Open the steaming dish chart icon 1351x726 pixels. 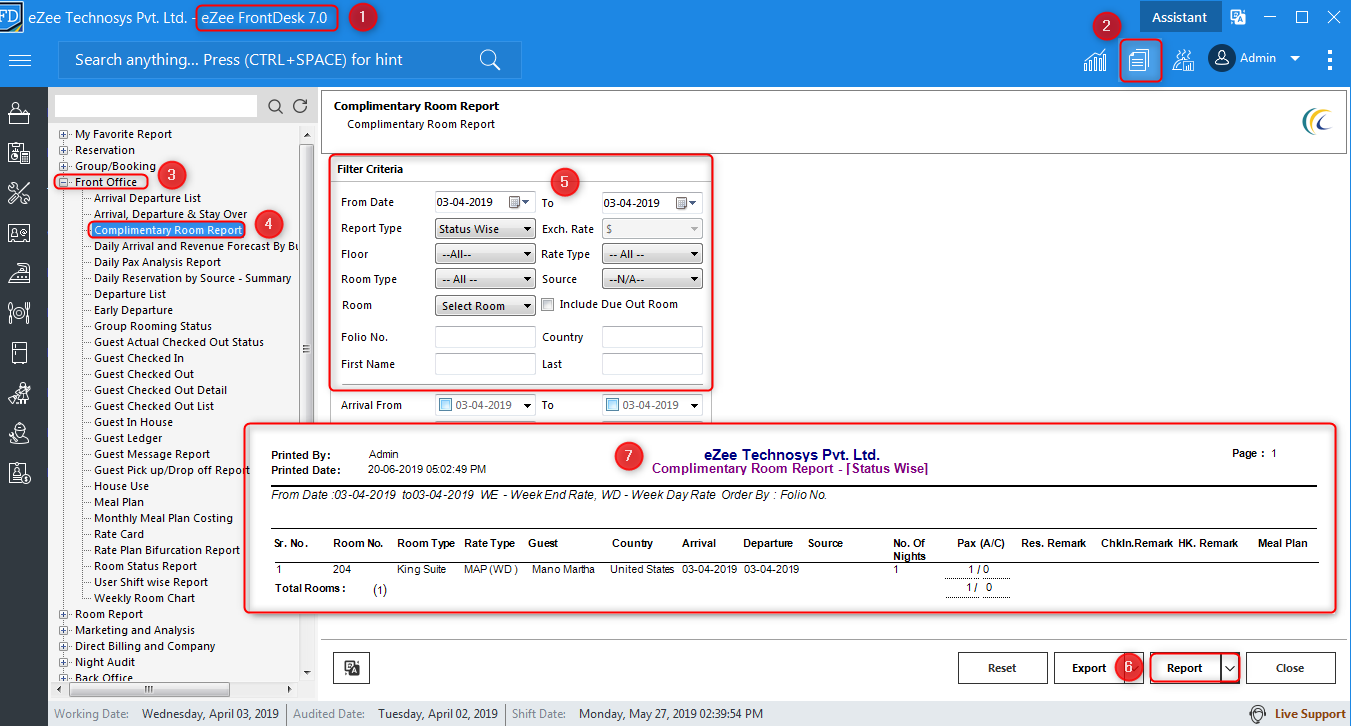1183,60
